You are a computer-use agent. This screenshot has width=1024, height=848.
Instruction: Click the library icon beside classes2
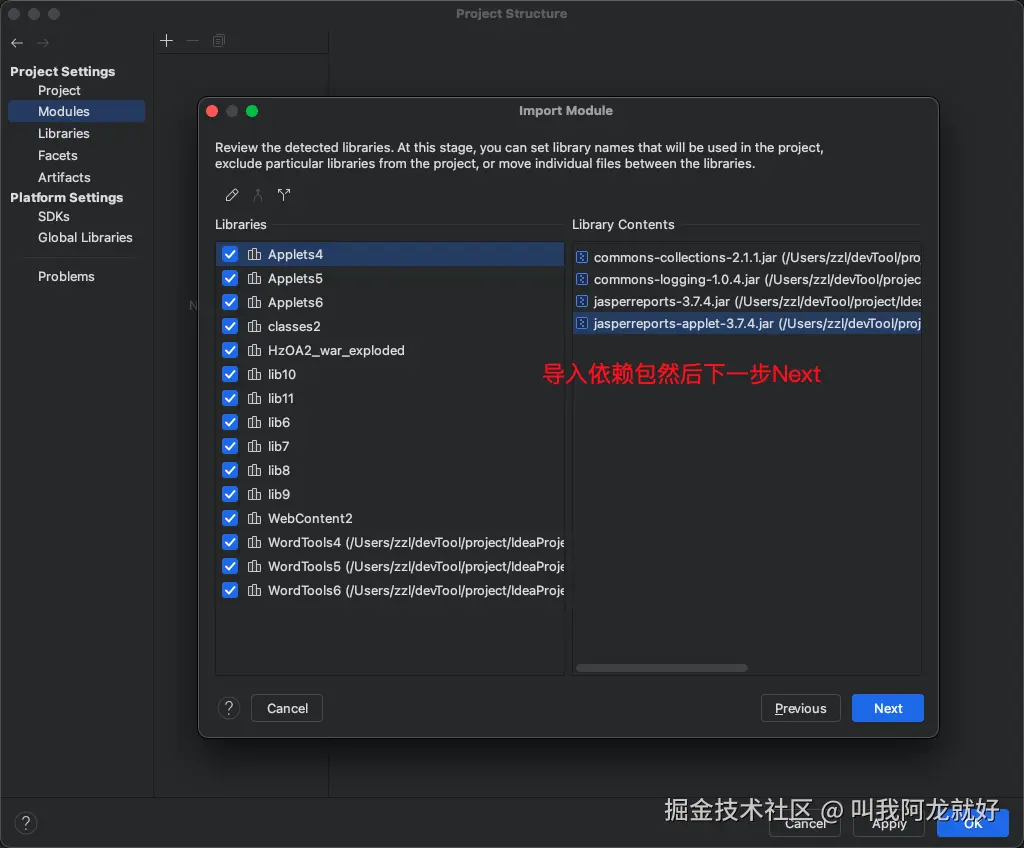coord(254,326)
